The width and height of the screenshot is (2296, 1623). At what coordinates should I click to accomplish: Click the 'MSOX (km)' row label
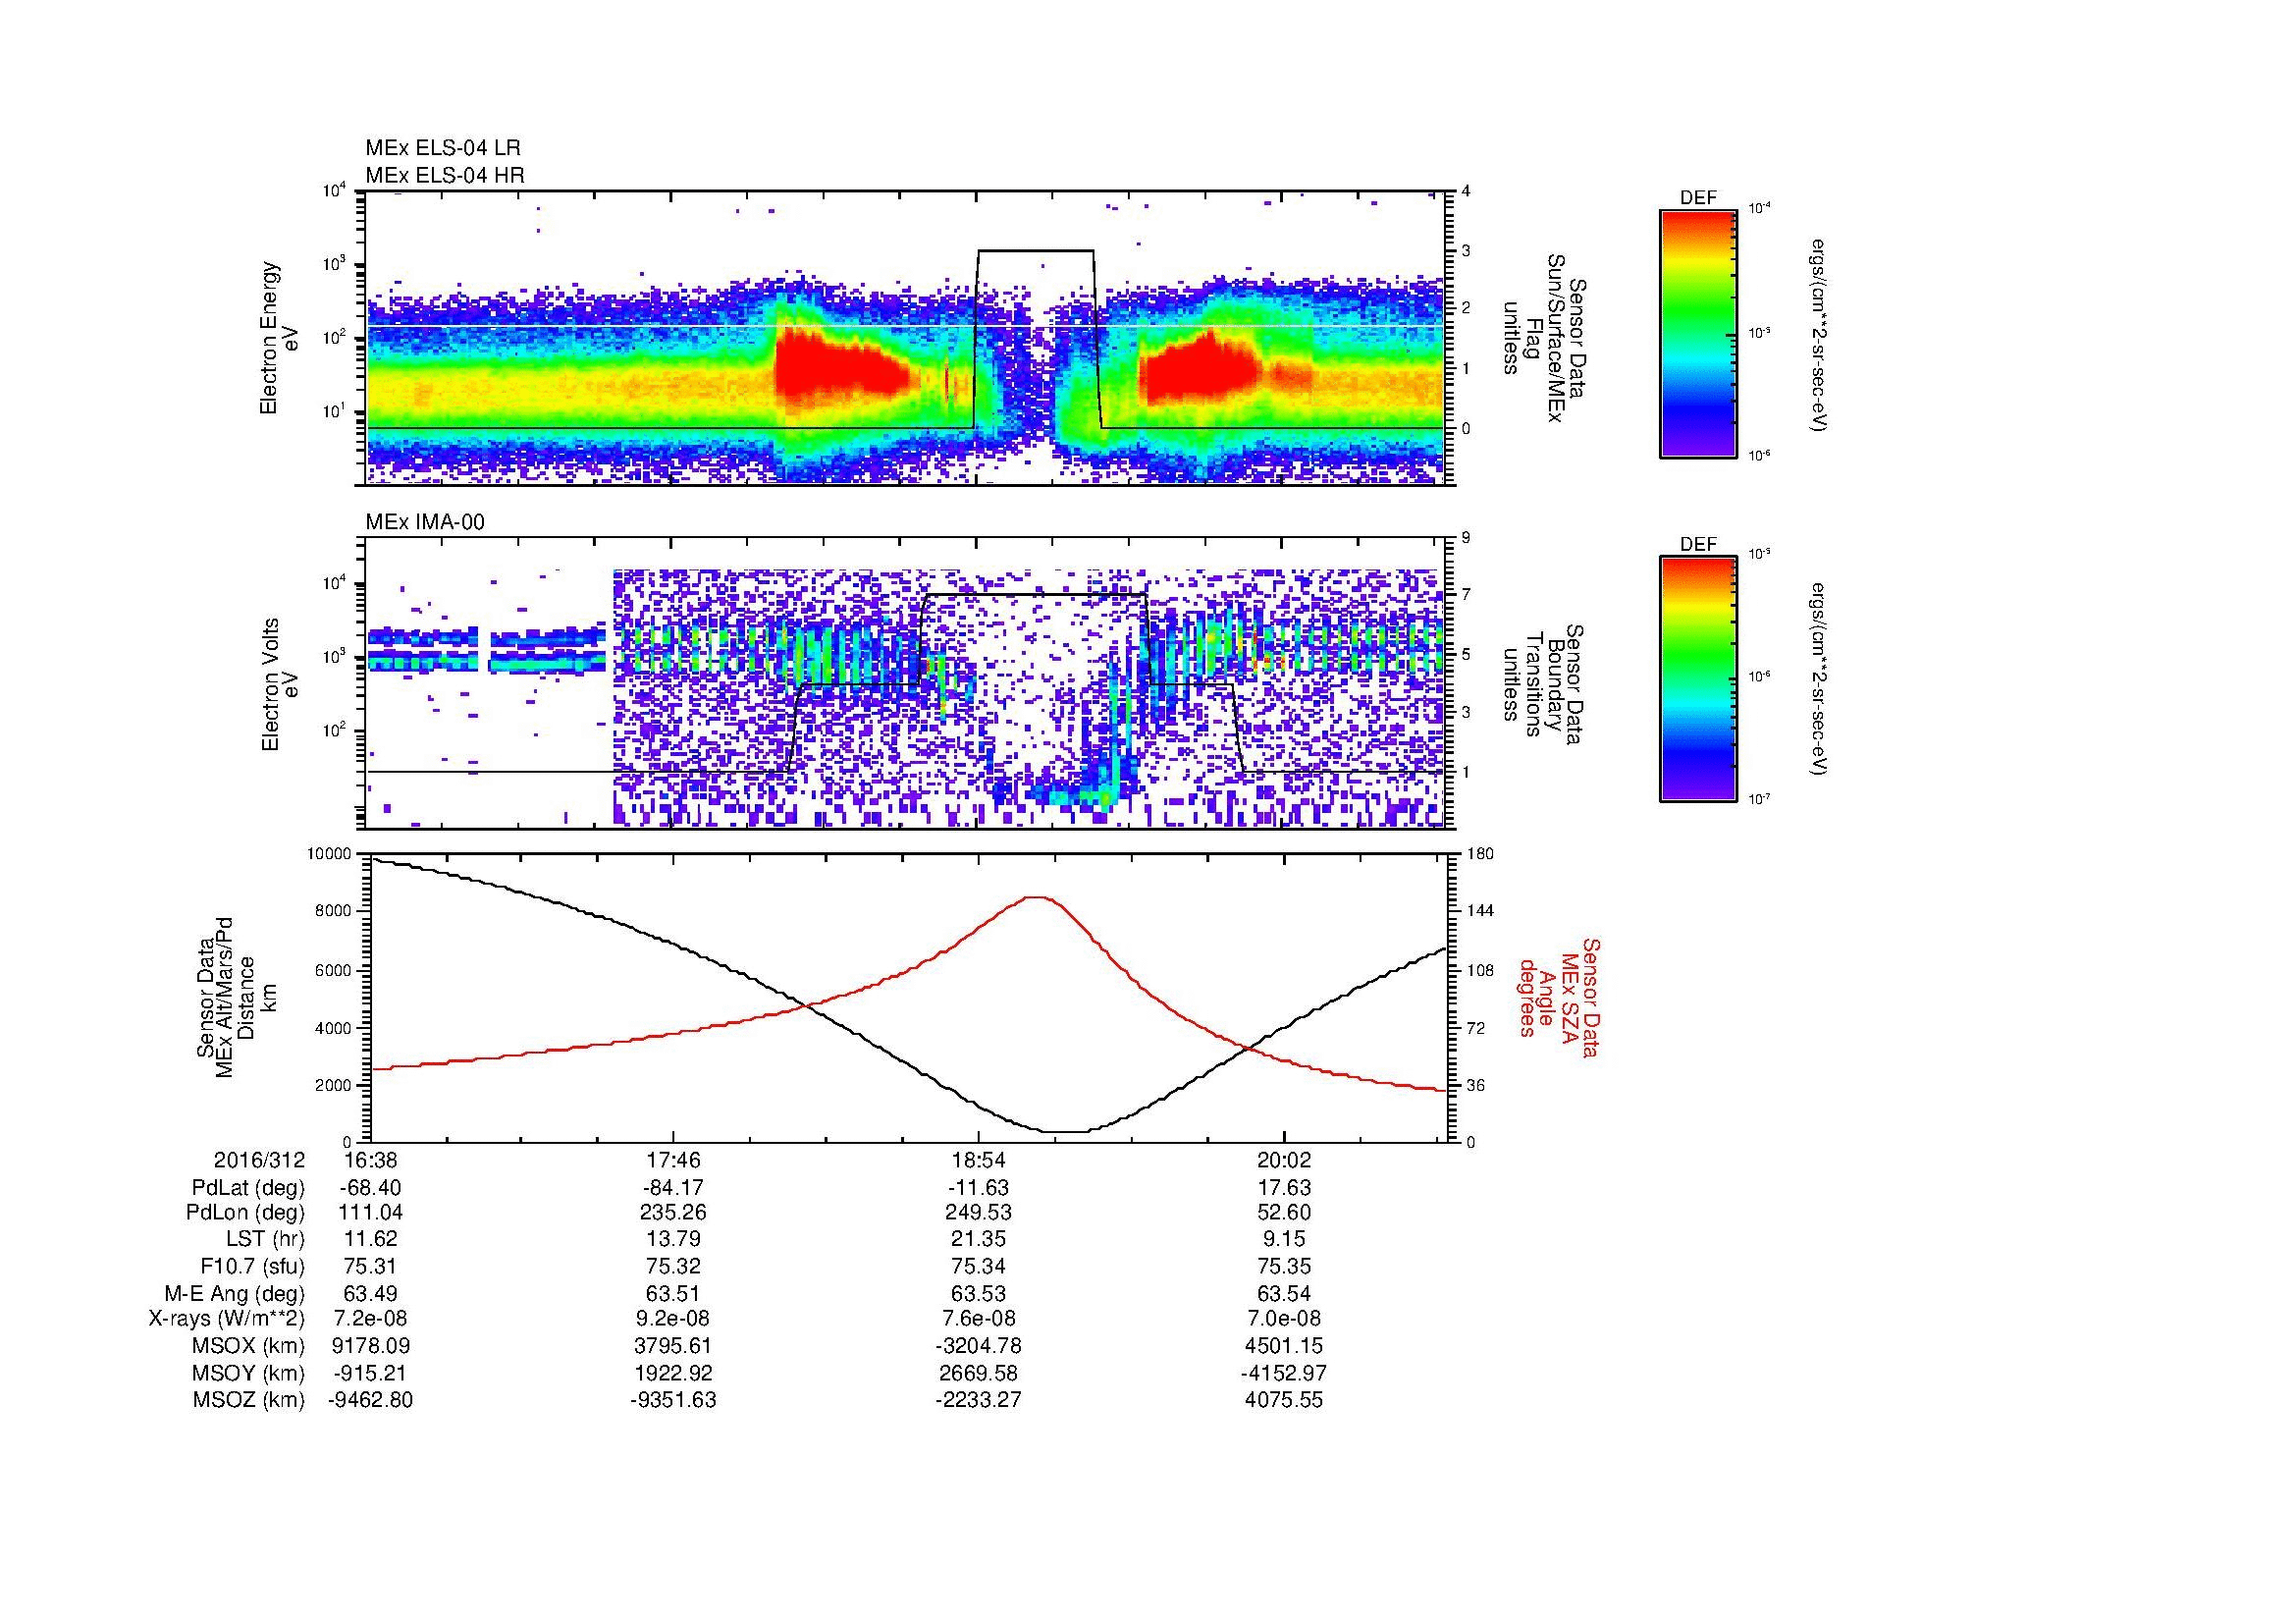tap(249, 1346)
